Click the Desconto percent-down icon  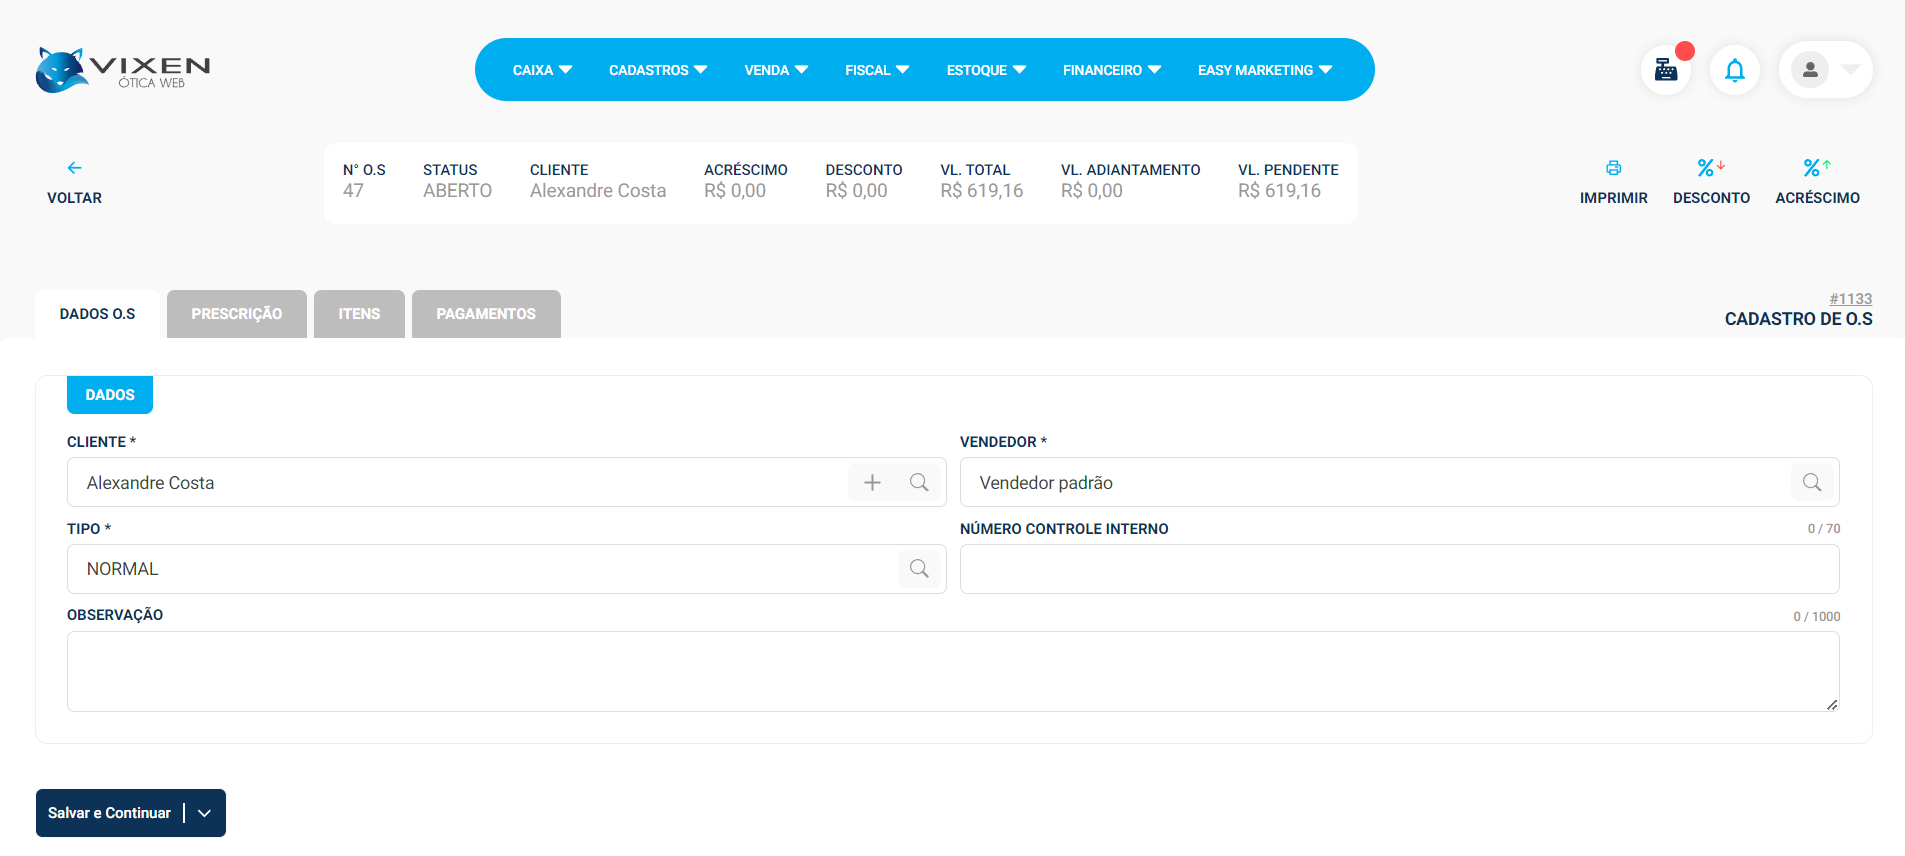(1711, 168)
